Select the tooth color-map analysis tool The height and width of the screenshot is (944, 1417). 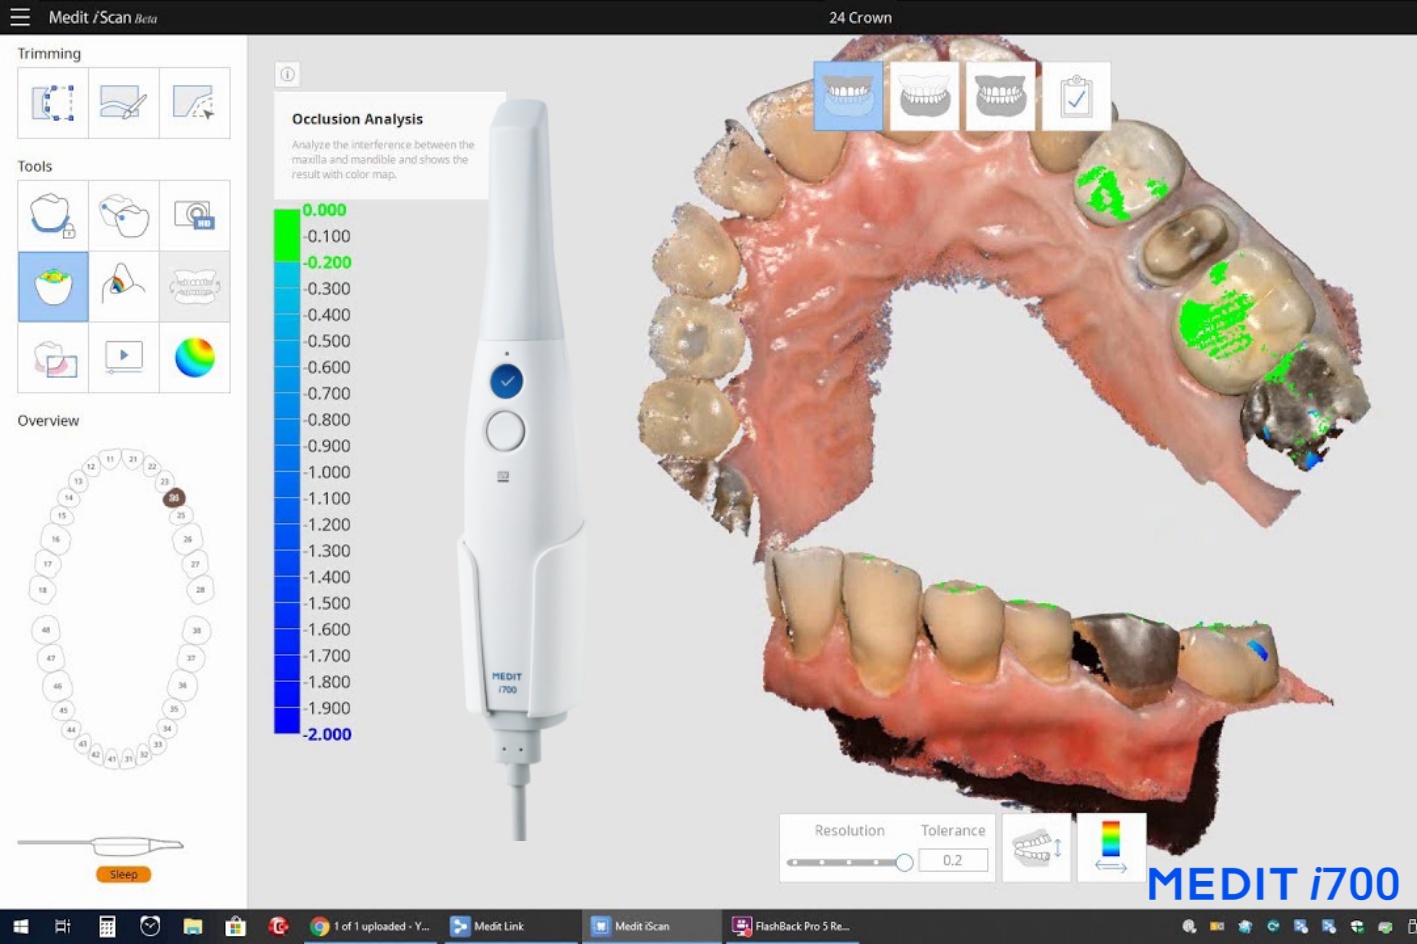point(124,286)
